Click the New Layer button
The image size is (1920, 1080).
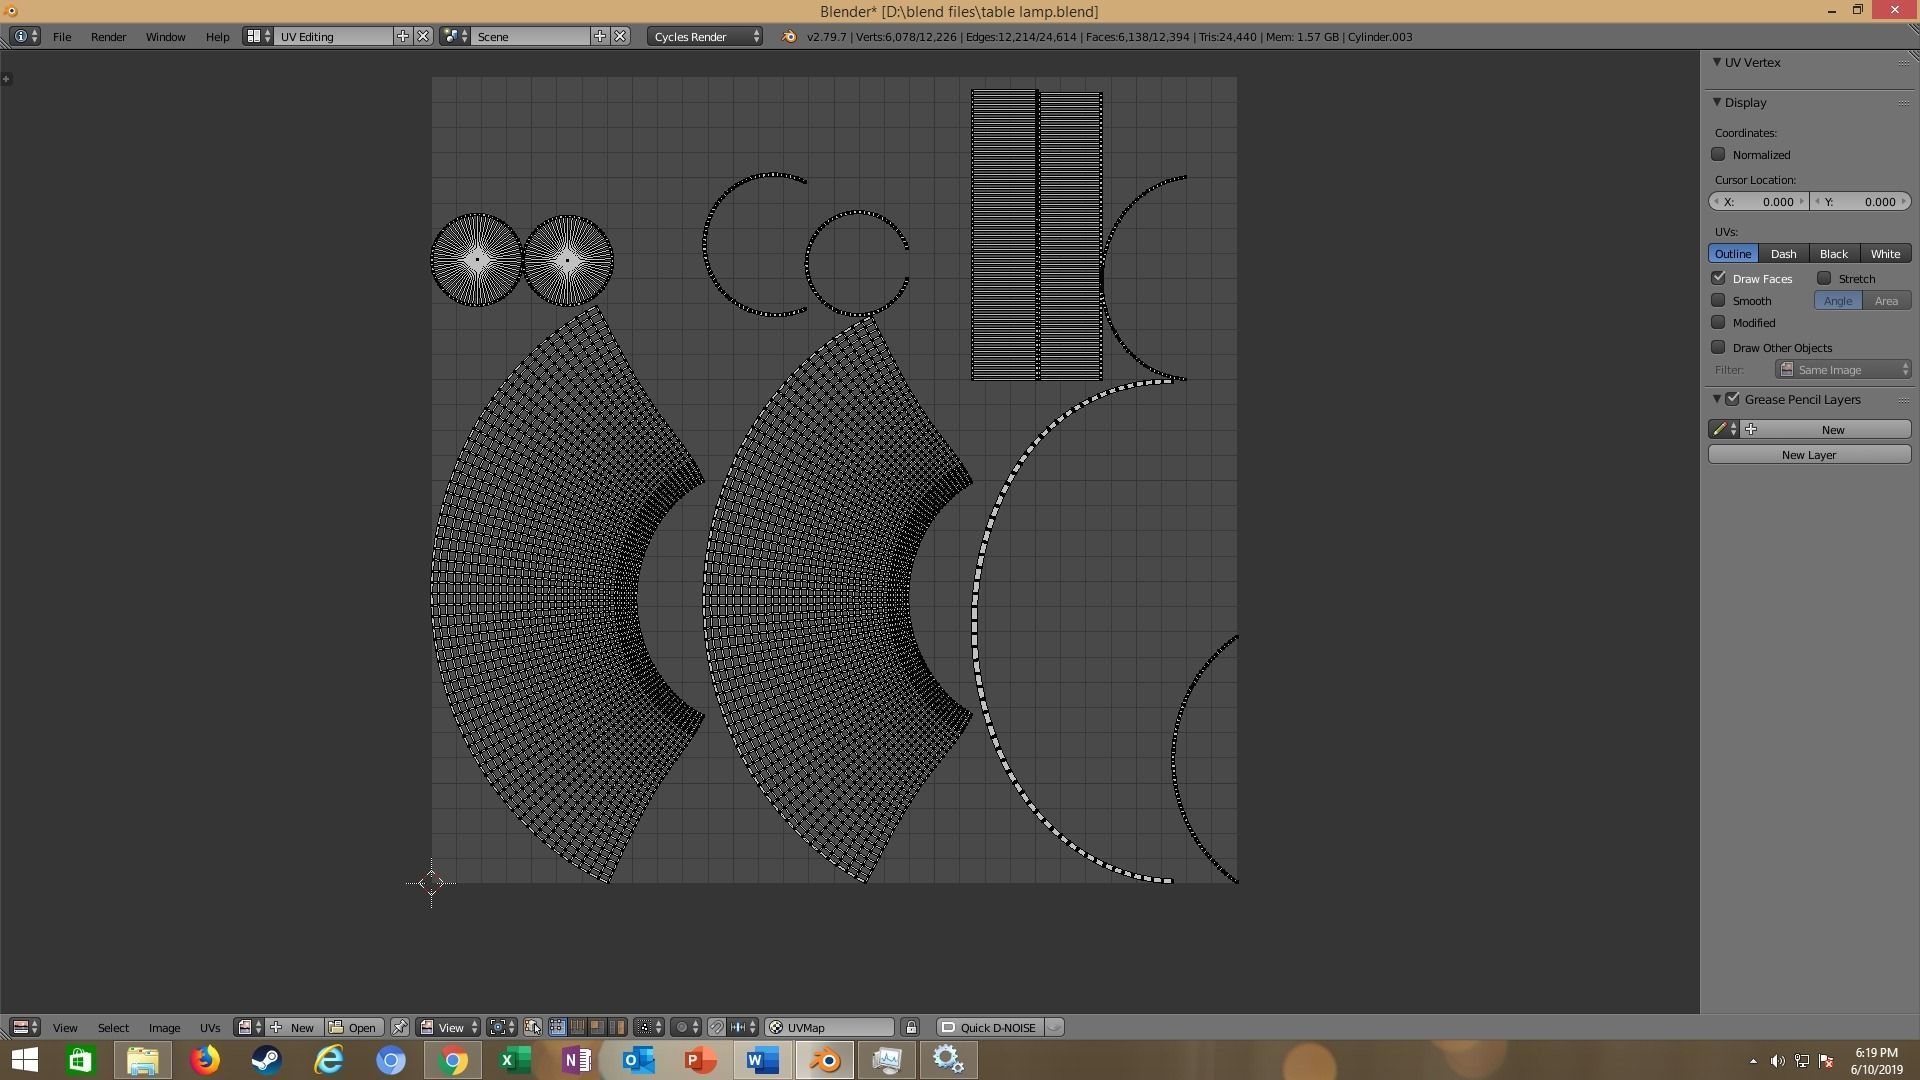(x=1808, y=455)
